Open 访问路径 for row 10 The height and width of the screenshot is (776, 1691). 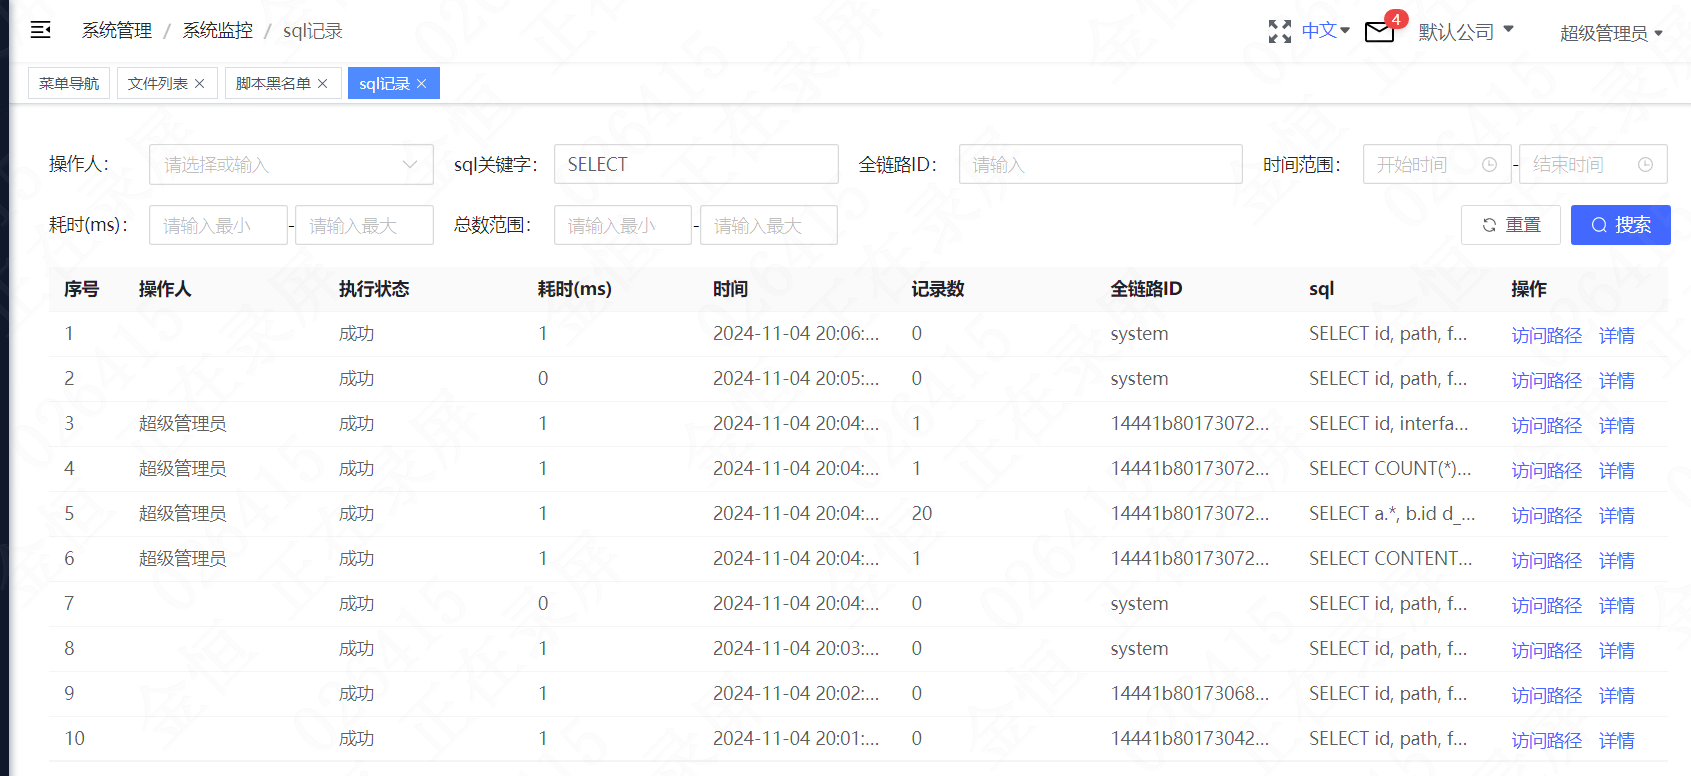(1546, 741)
